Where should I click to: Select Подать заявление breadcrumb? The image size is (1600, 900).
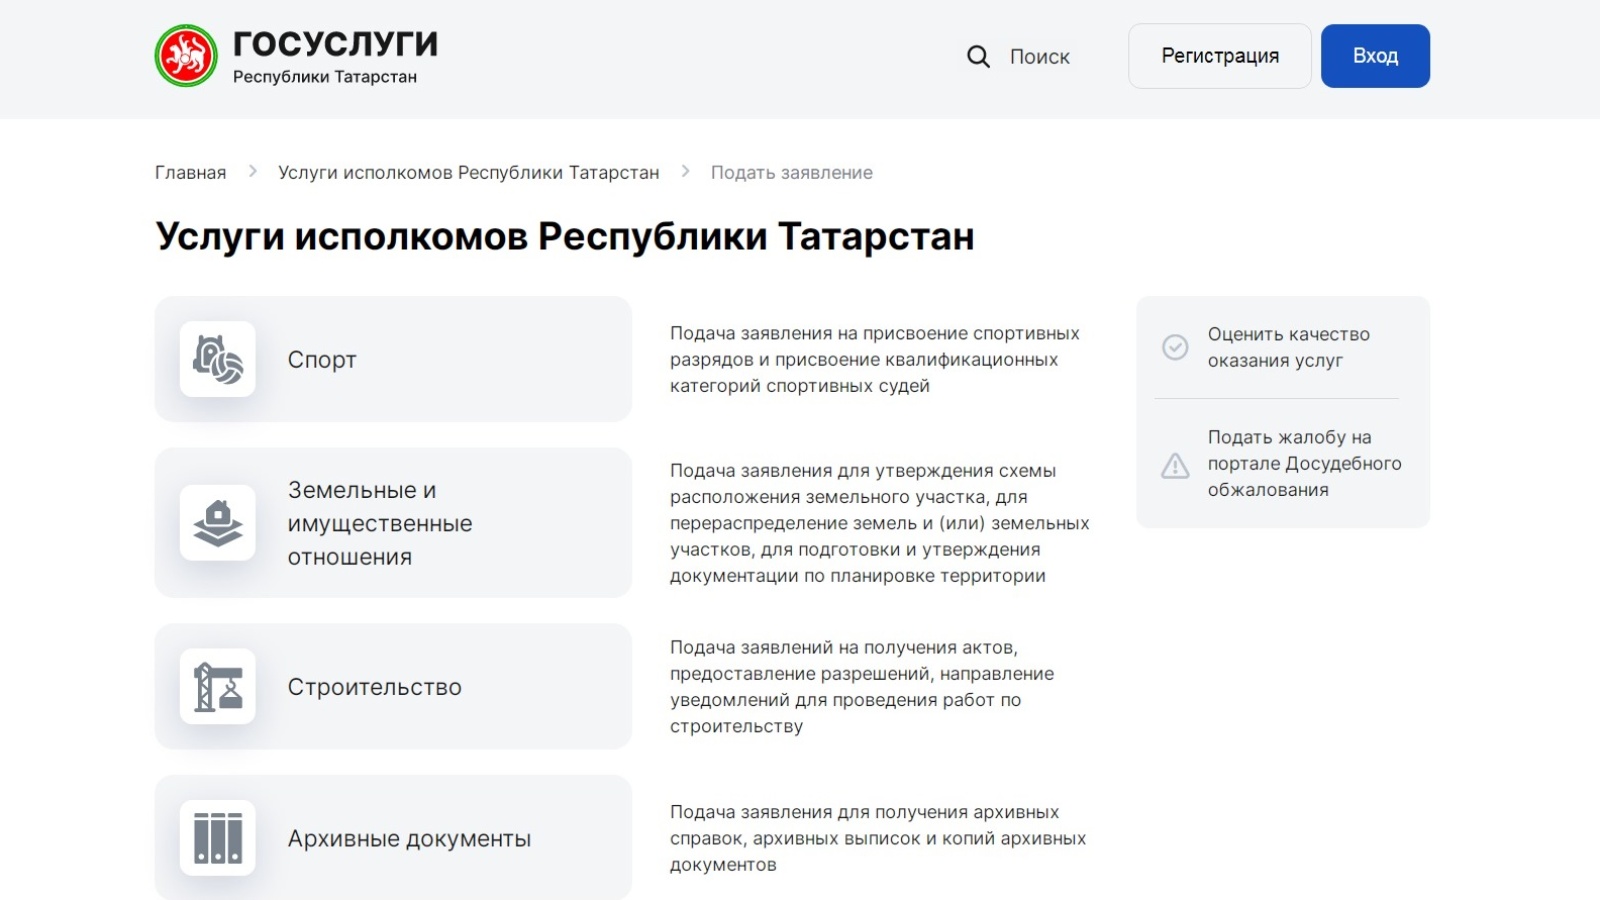(x=792, y=173)
